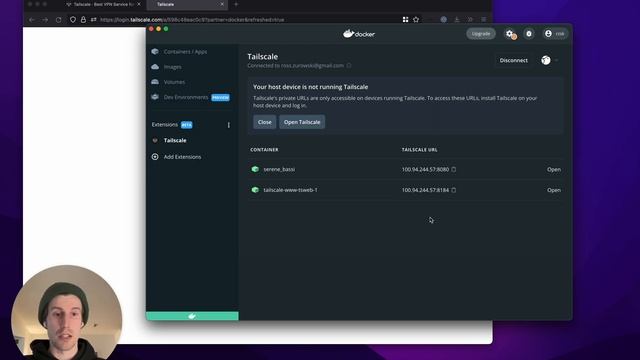
Task: Open Containers / Apps in sidebar
Action: pos(185,52)
